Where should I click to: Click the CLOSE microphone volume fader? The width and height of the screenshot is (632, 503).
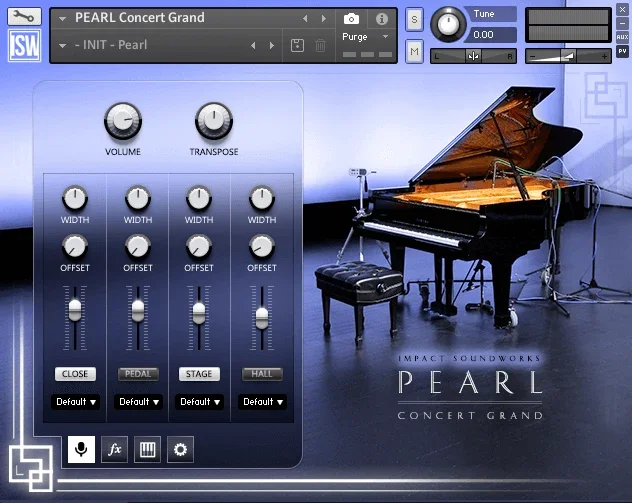coord(75,310)
